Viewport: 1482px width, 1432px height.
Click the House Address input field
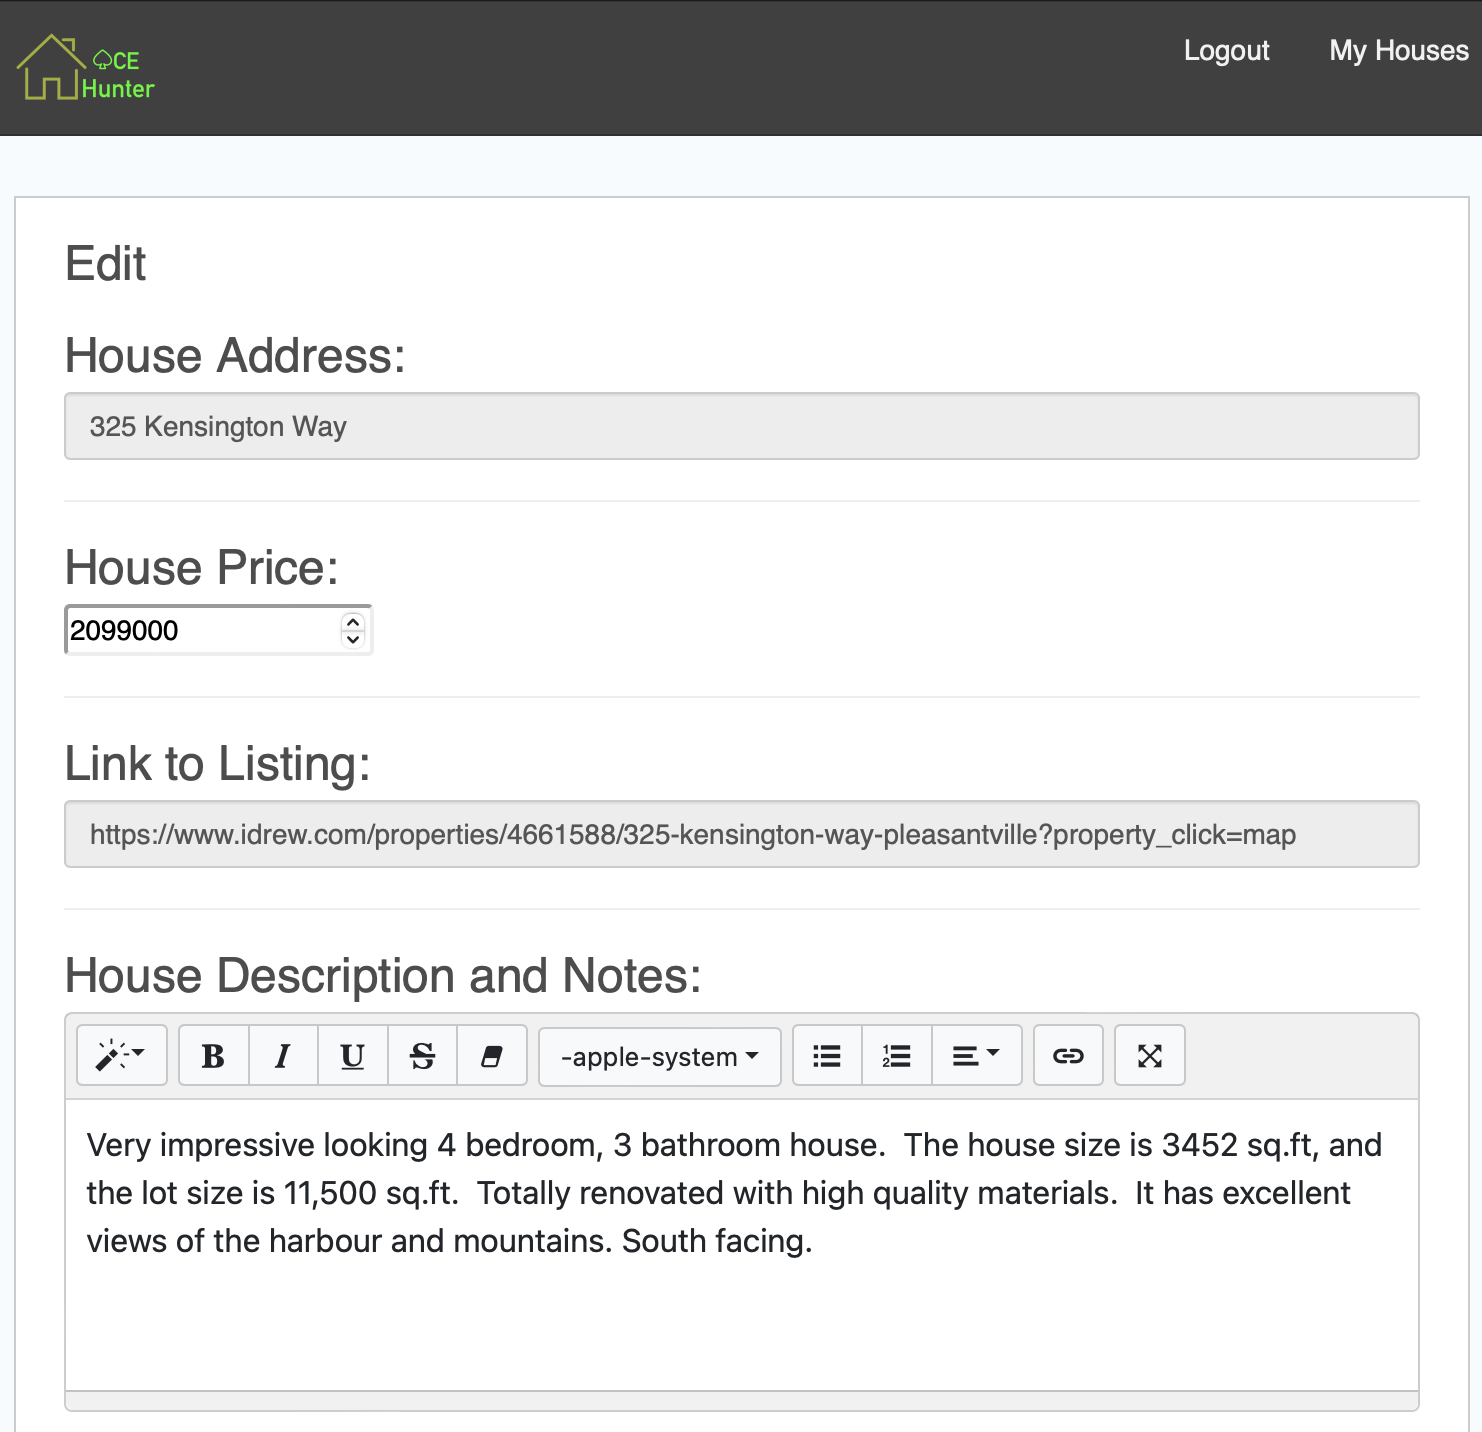[741, 427]
